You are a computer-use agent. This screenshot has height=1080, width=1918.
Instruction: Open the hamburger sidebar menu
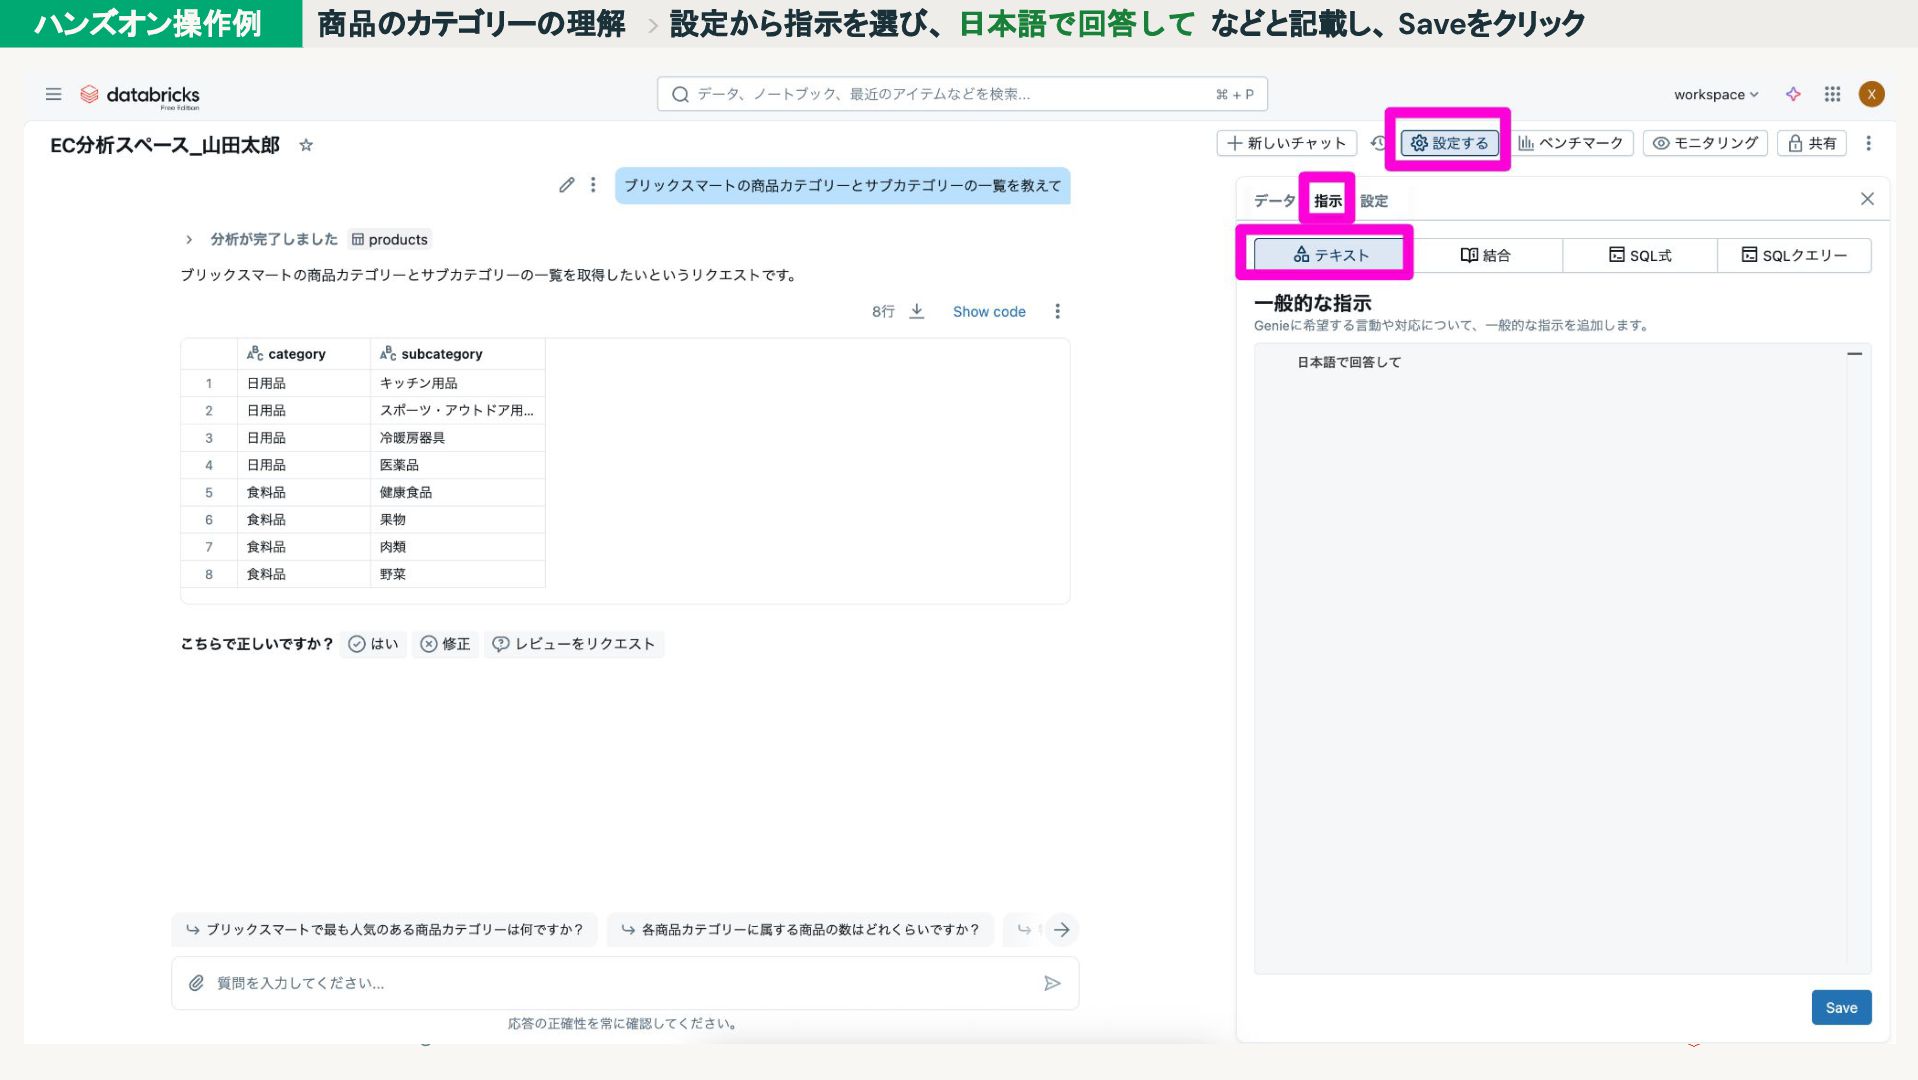(x=53, y=94)
